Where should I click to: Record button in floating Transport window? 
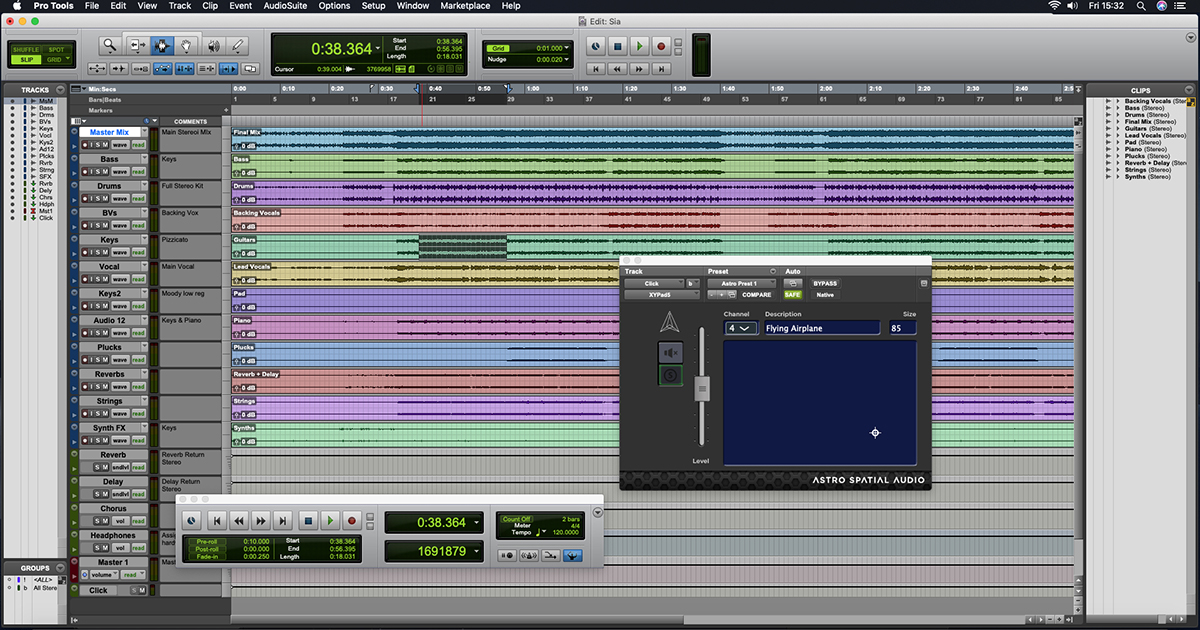coord(352,521)
